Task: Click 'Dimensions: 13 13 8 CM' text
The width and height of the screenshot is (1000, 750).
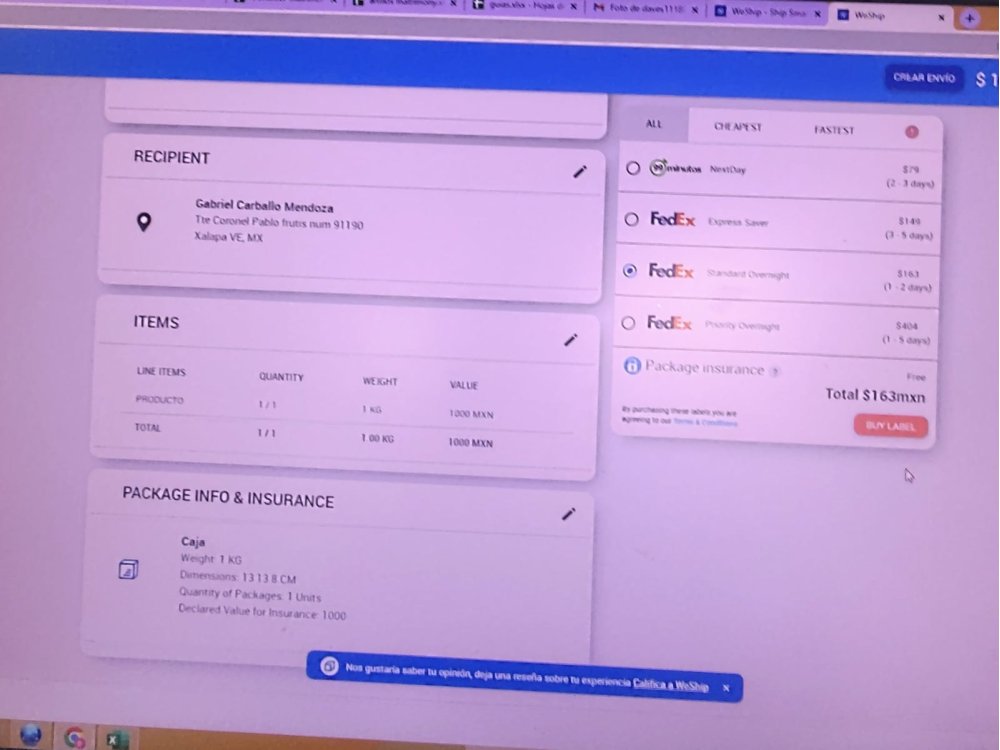Action: point(237,577)
